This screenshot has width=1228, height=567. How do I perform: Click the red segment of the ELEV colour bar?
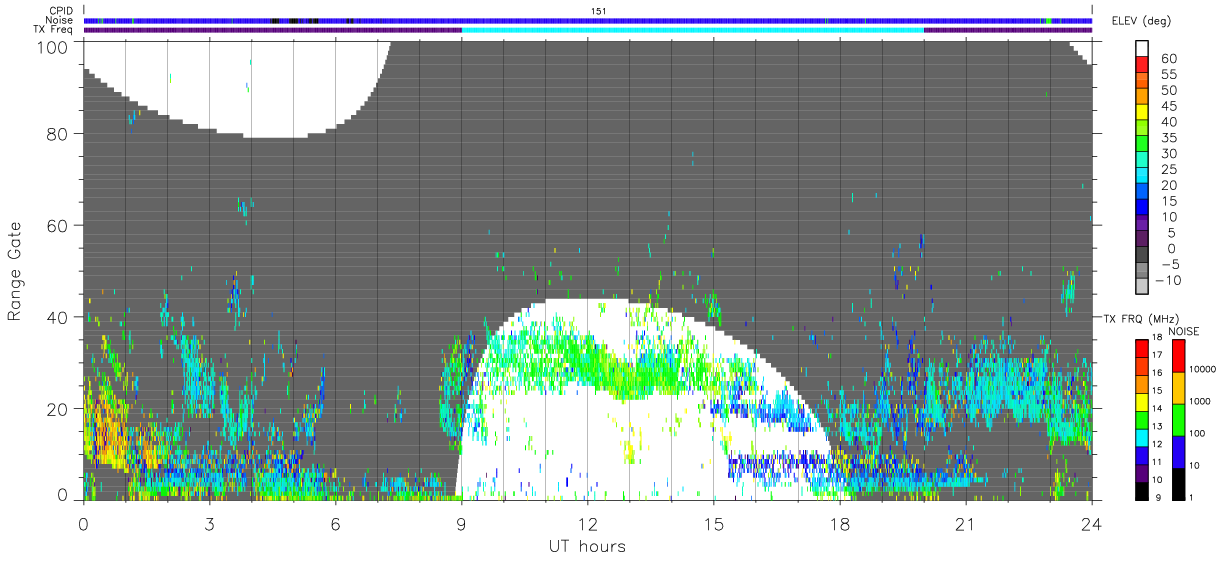point(1141,63)
